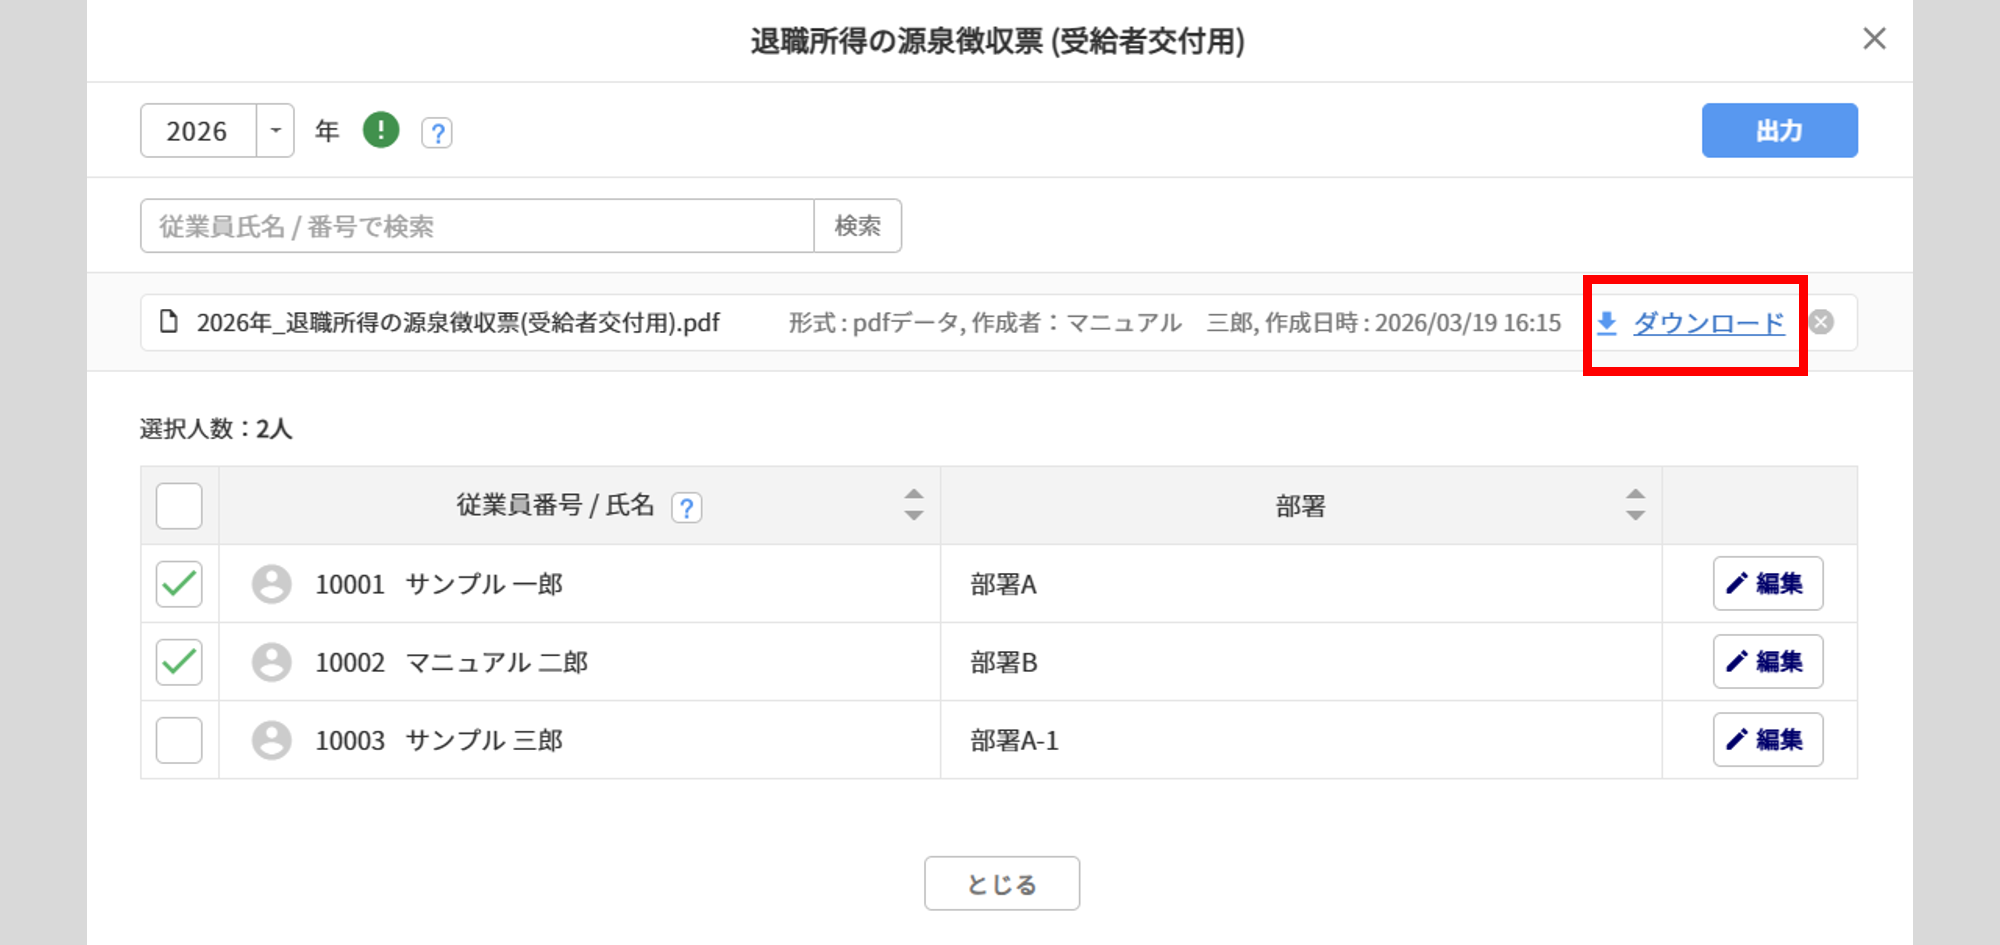
Task: Open the help icon beside the year
Action: pyautogui.click(x=437, y=132)
